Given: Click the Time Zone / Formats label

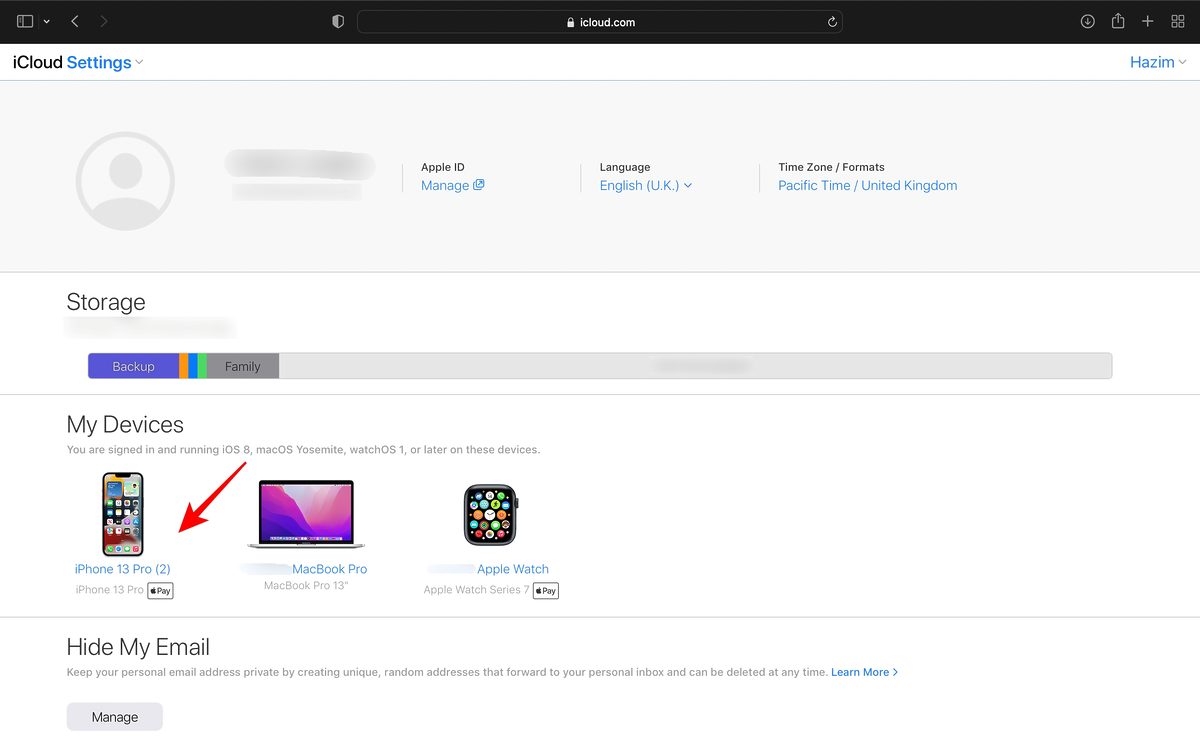Looking at the screenshot, I should point(831,167).
